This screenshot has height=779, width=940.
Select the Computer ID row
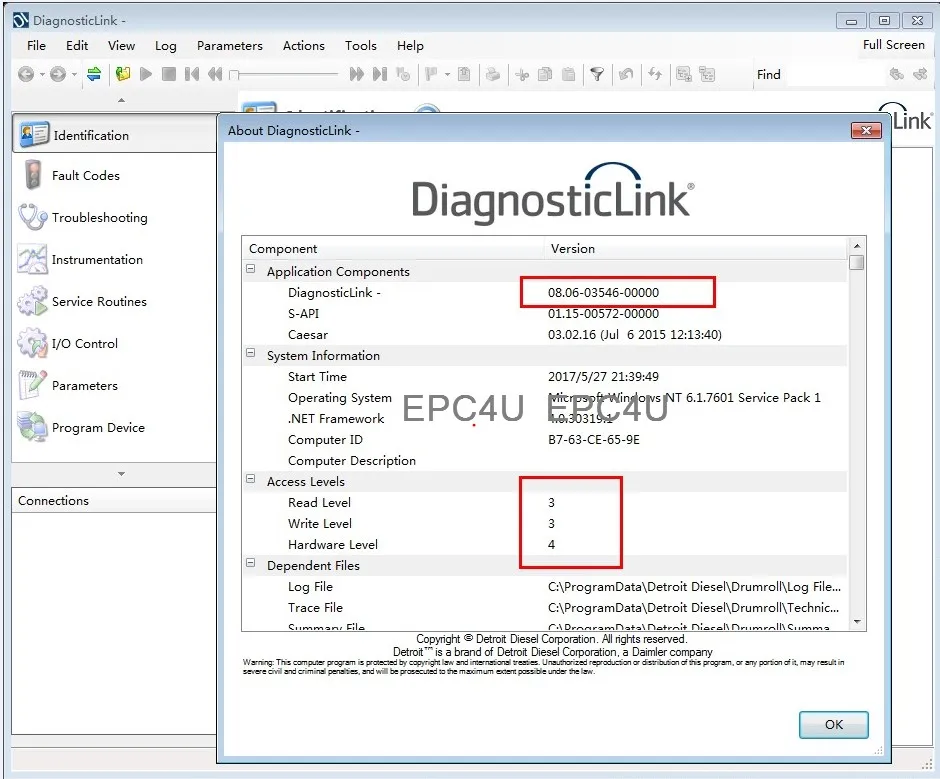click(x=545, y=440)
